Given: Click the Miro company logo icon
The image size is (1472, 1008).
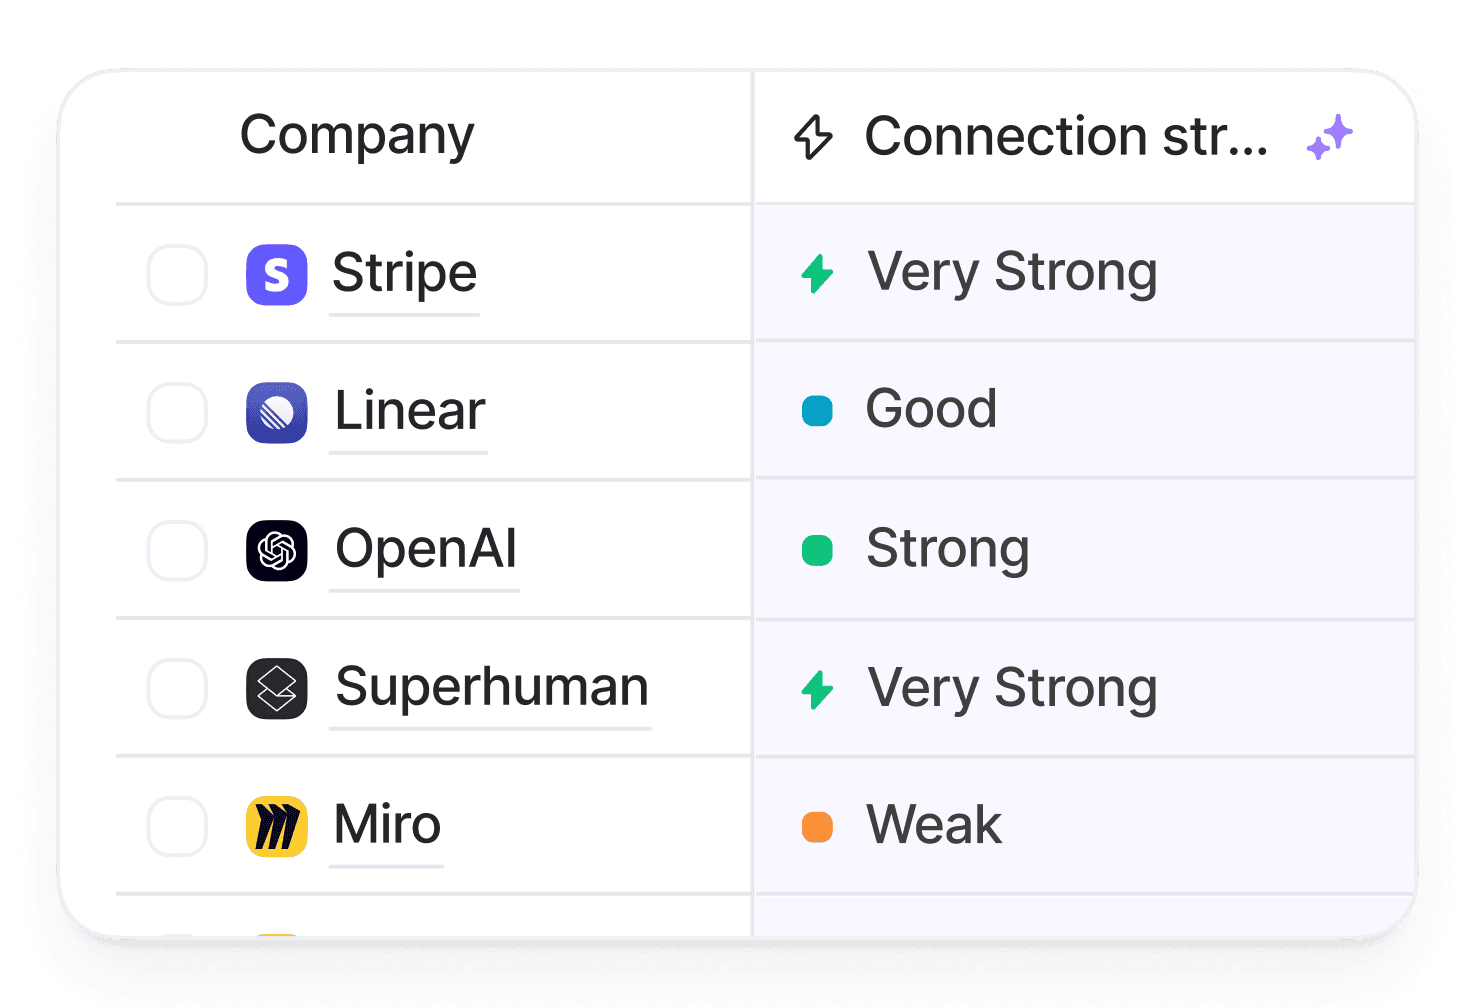Looking at the screenshot, I should point(276,826).
